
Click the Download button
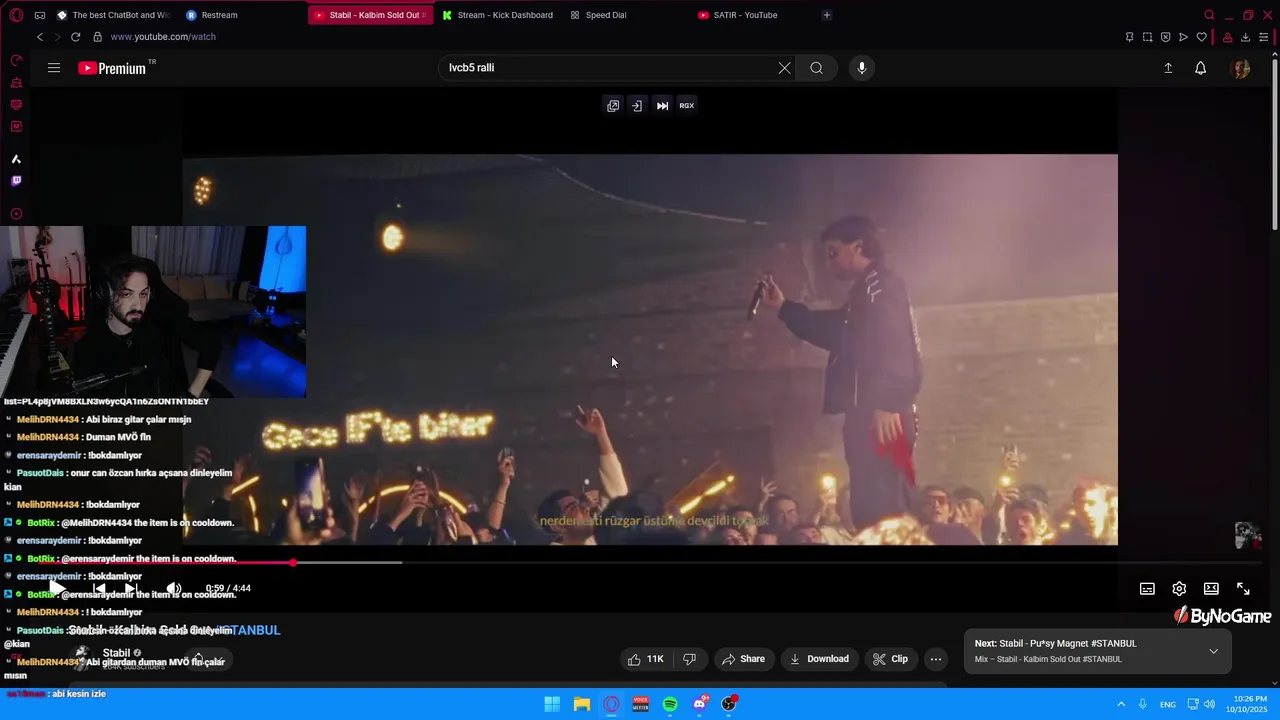pos(819,659)
